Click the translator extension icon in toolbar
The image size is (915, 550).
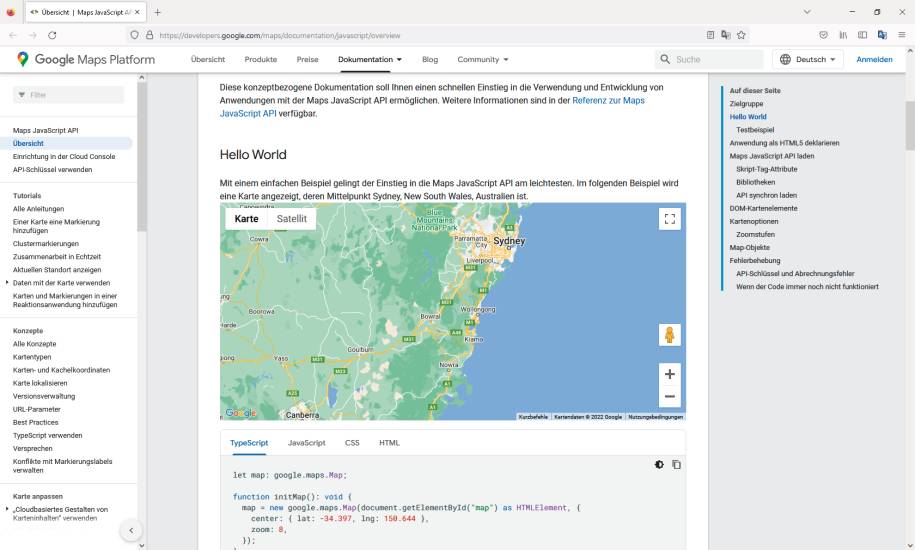882,35
